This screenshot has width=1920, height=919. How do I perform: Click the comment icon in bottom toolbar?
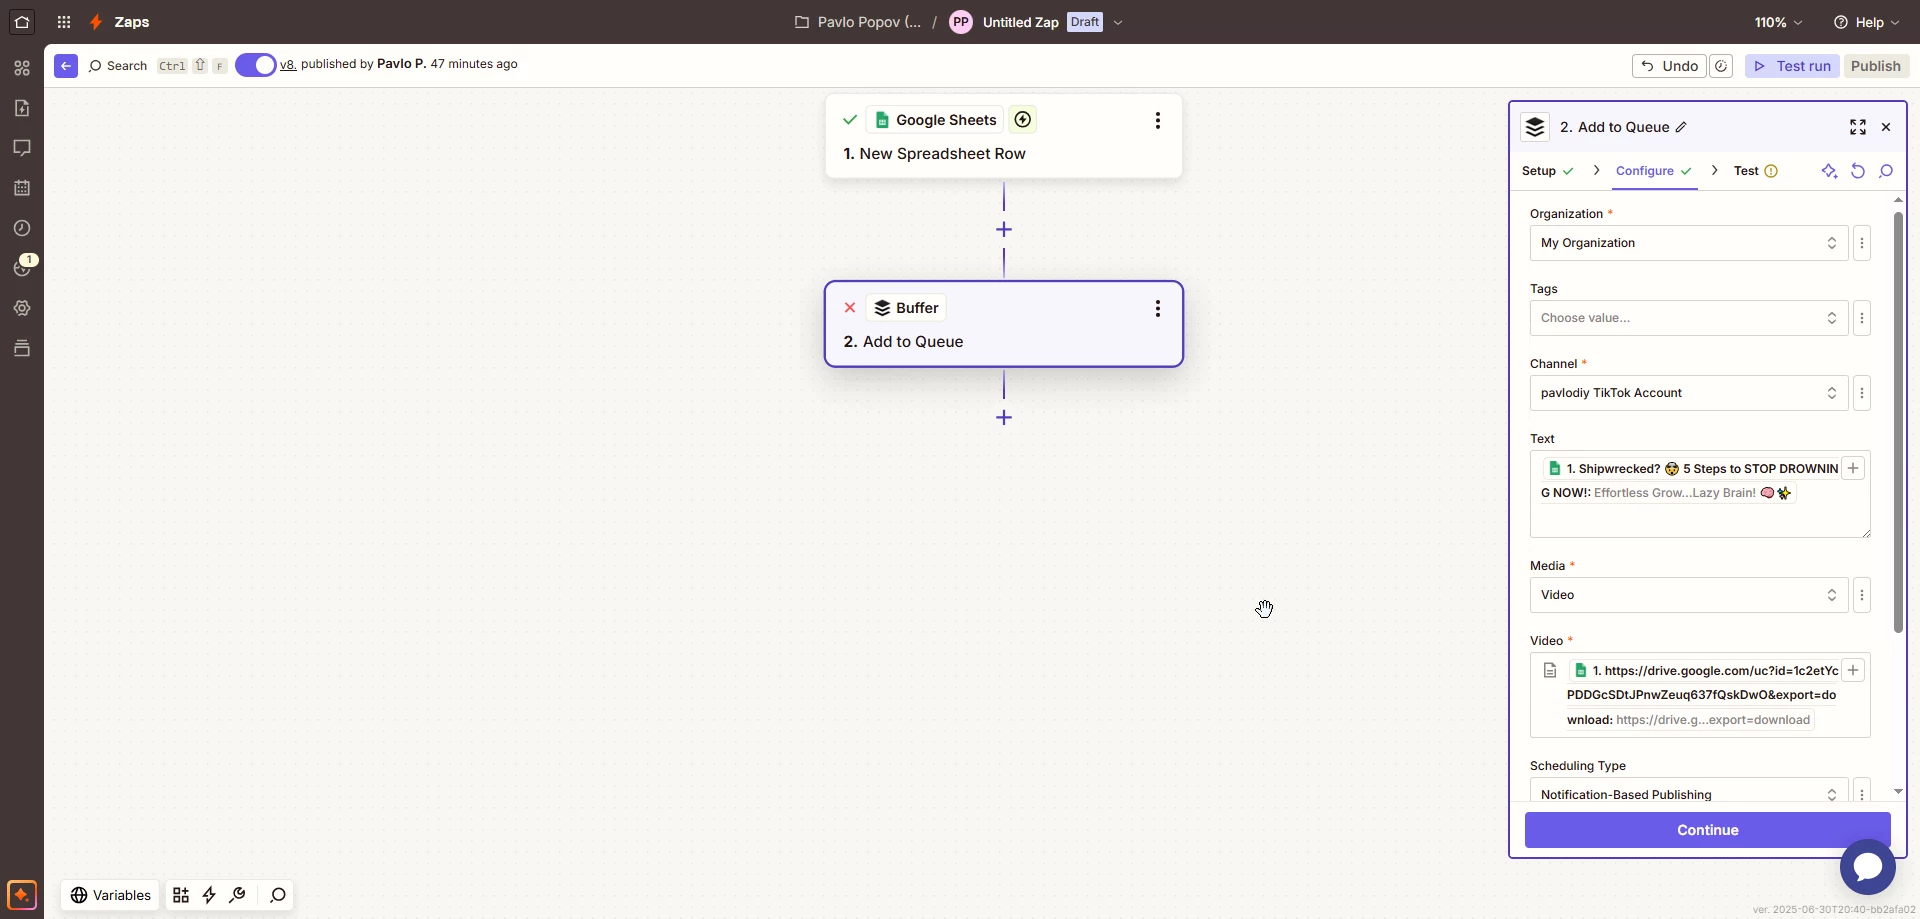pyautogui.click(x=278, y=895)
